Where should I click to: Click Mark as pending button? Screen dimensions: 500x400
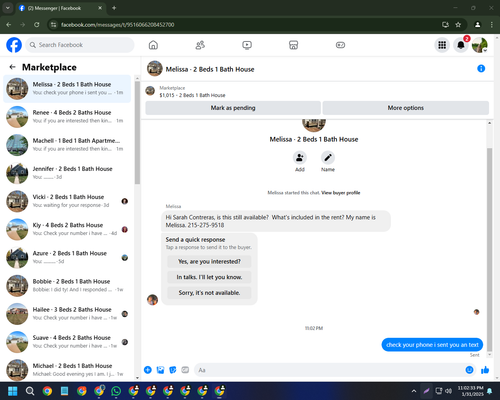coord(233,108)
